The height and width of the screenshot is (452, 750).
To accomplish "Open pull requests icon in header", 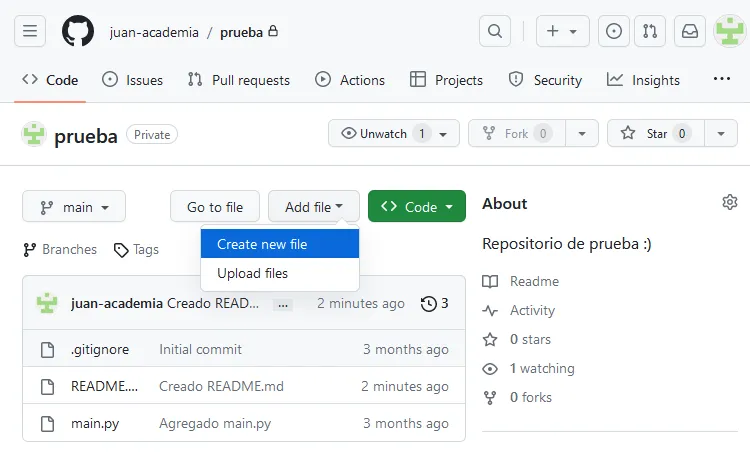I will pyautogui.click(x=650, y=32).
